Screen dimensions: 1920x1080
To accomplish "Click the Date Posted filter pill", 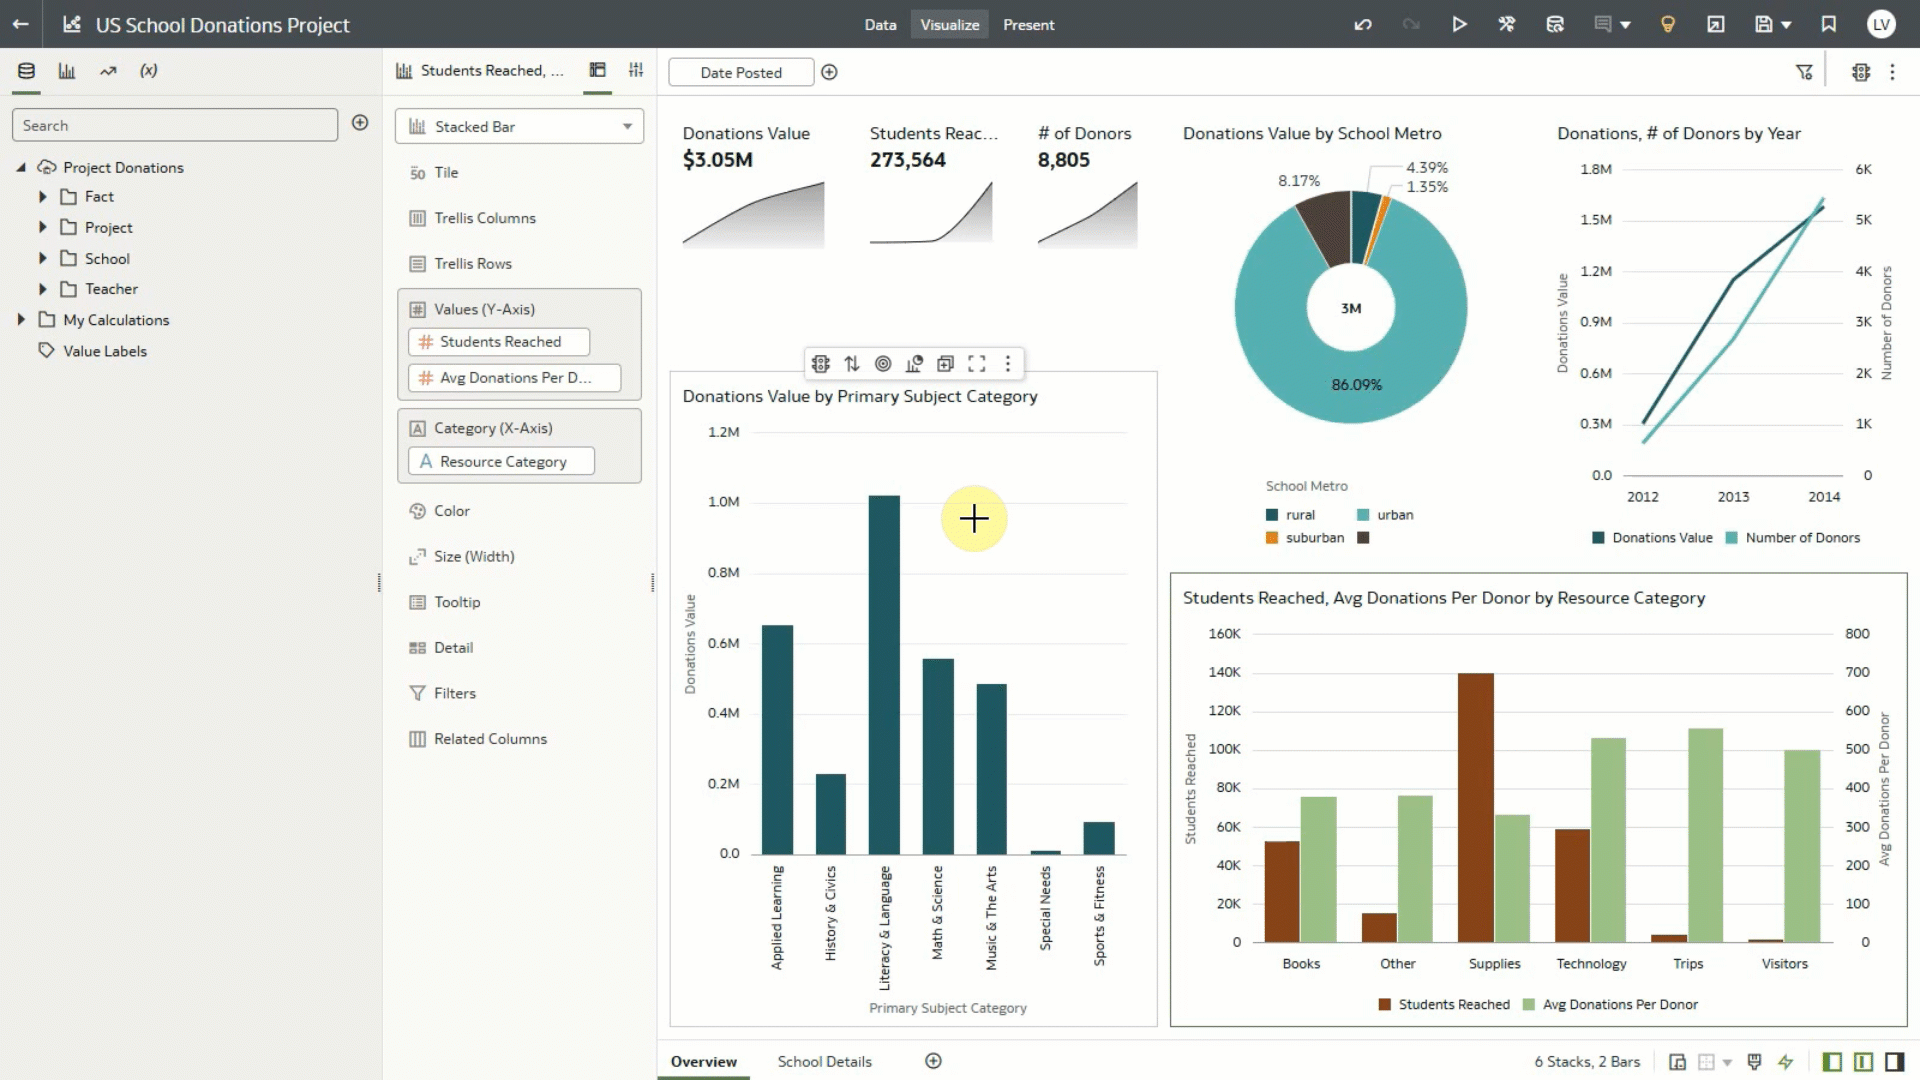I will point(741,71).
